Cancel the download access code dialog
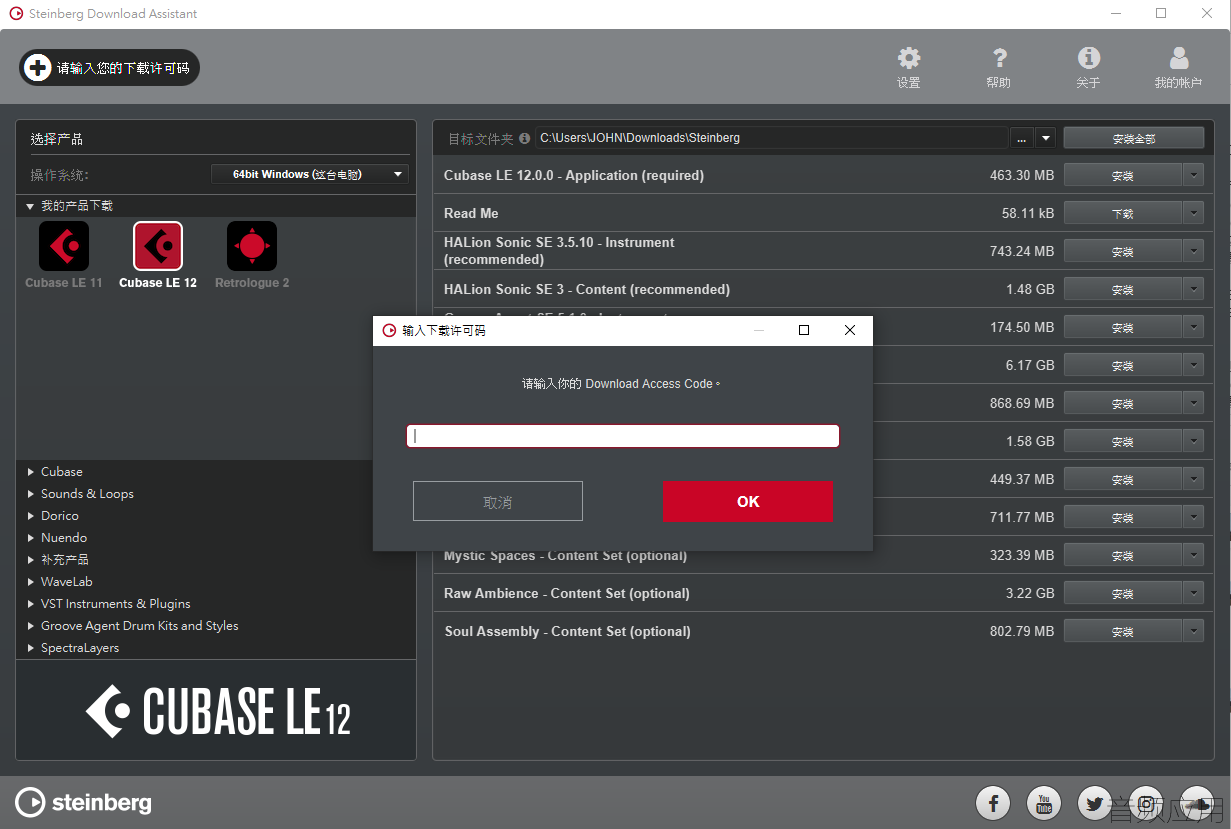This screenshot has height=829, width=1231. pos(497,501)
